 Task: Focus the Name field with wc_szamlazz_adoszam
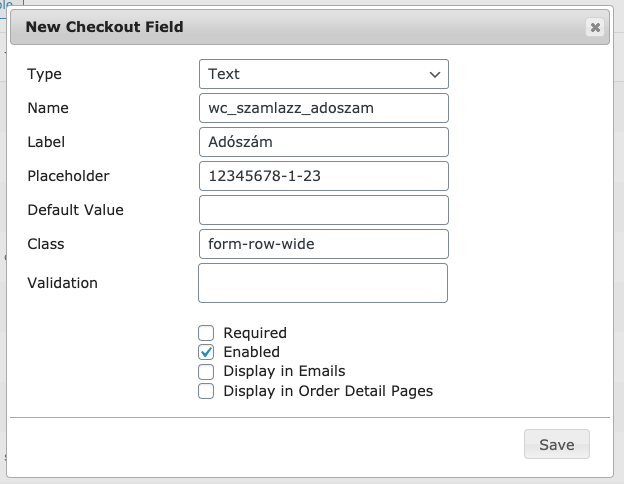[324, 108]
